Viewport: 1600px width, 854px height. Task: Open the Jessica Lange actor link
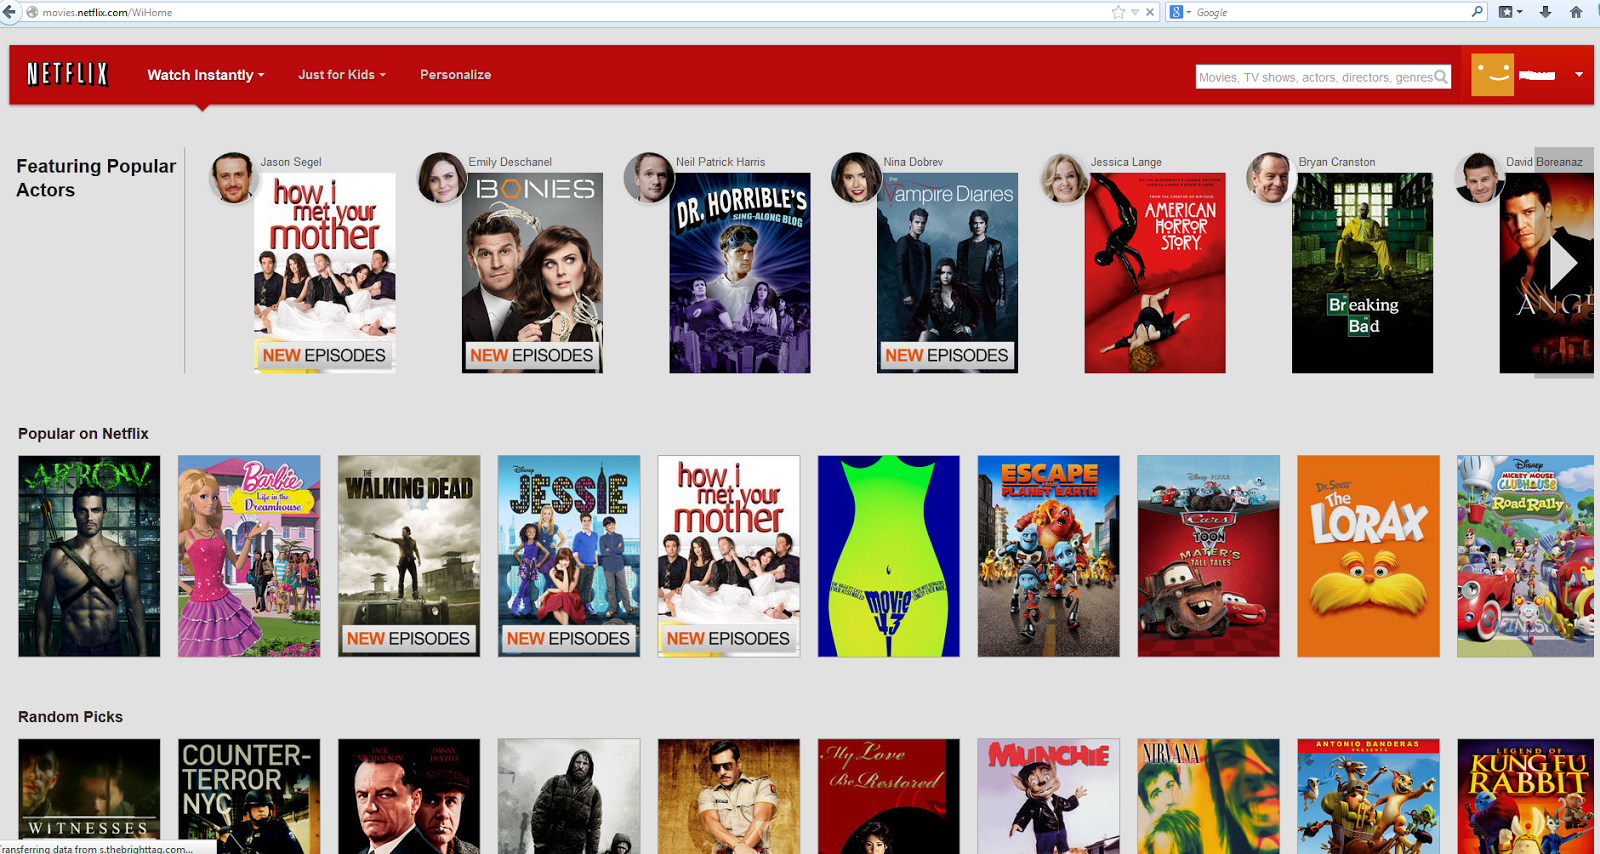click(1126, 162)
